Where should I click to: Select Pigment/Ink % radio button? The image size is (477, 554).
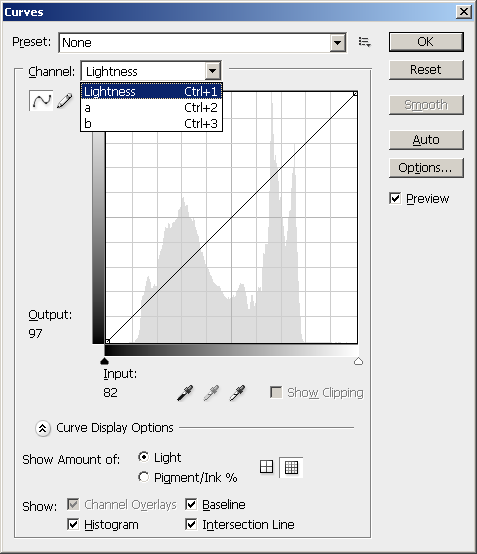(x=143, y=477)
